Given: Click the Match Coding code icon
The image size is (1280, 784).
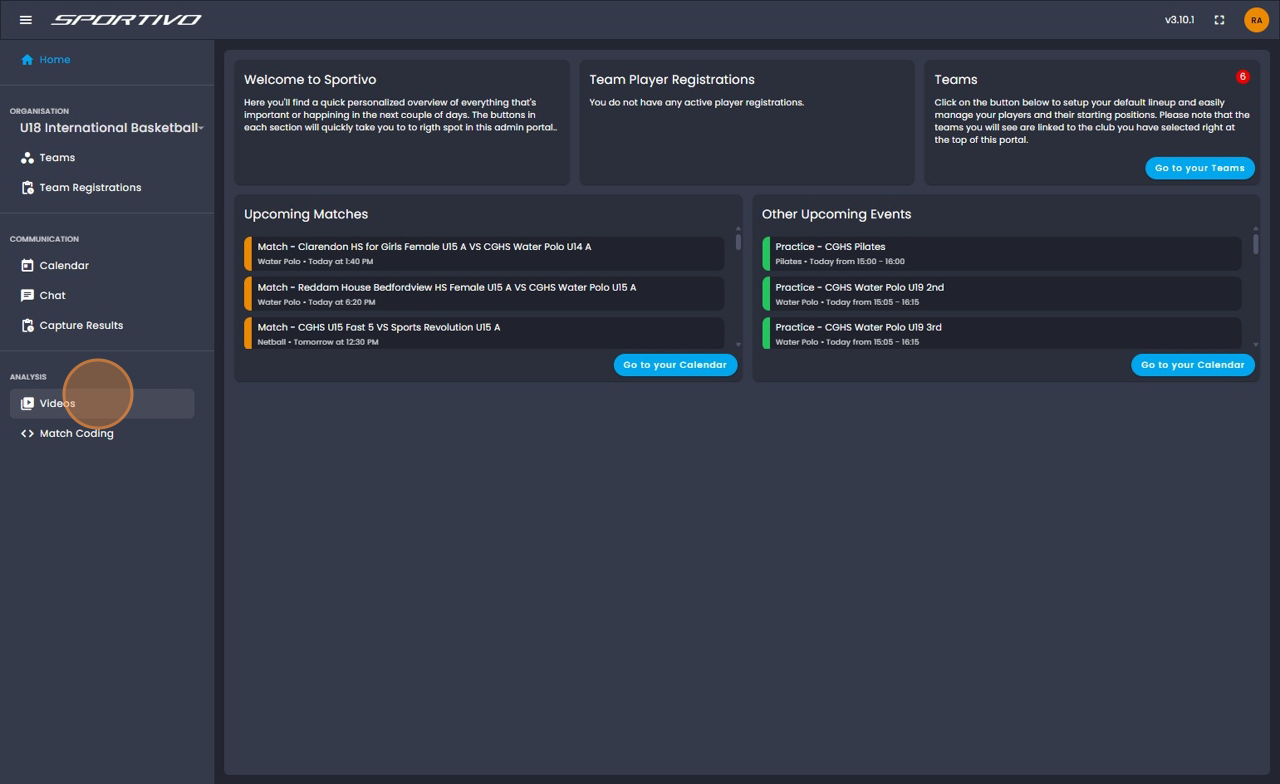Looking at the screenshot, I should pos(27,434).
